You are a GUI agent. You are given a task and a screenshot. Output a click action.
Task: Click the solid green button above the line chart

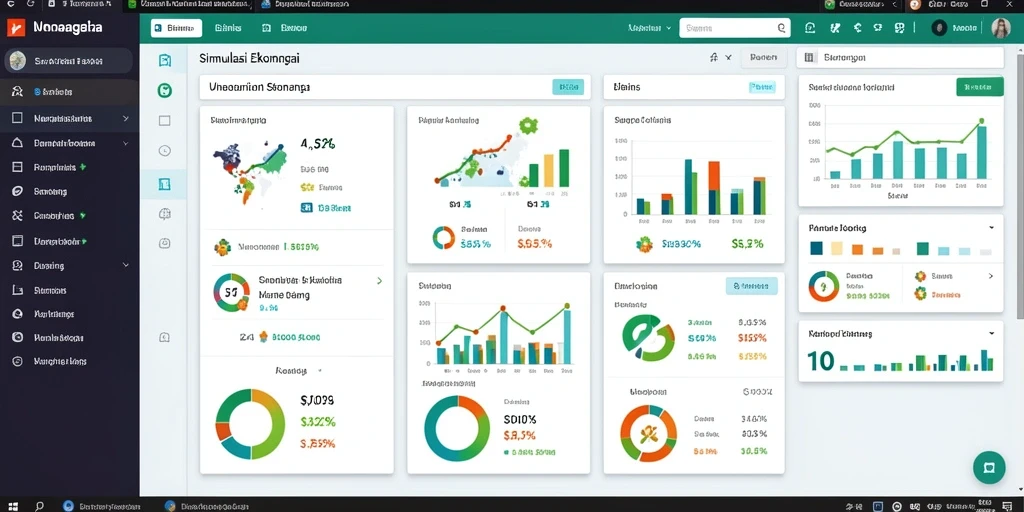[x=980, y=87]
